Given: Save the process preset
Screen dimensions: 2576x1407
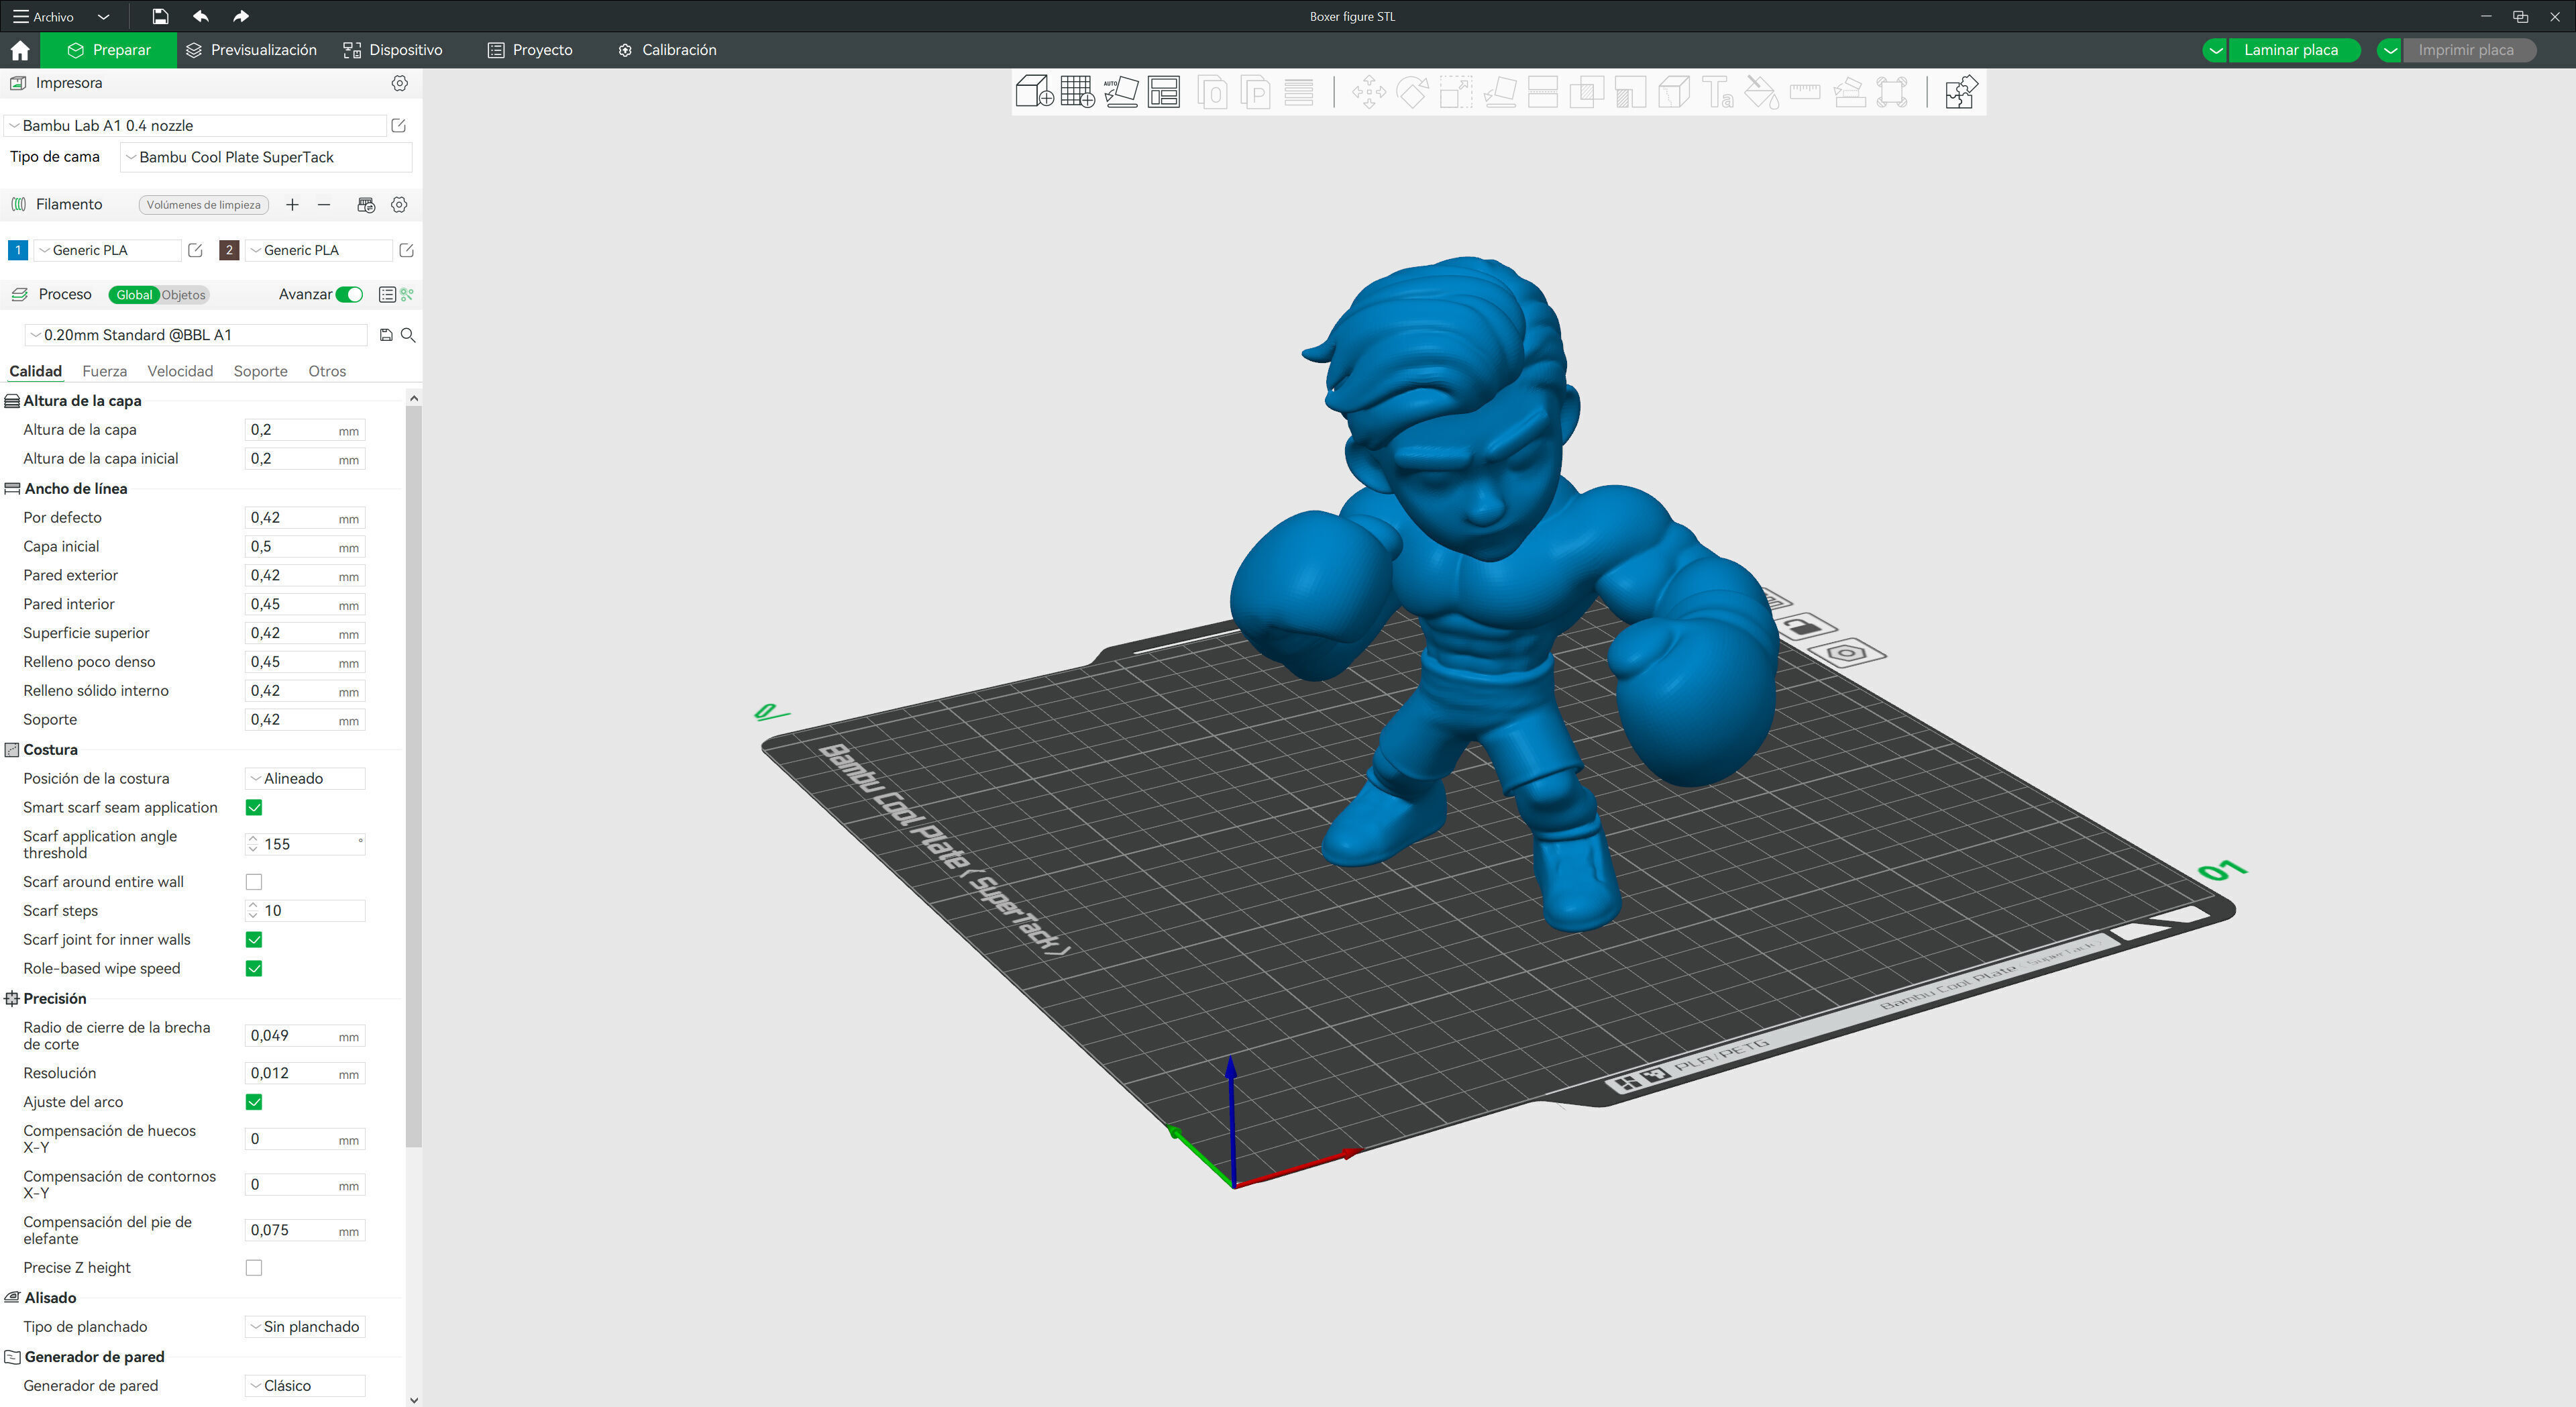Looking at the screenshot, I should (x=386, y=335).
